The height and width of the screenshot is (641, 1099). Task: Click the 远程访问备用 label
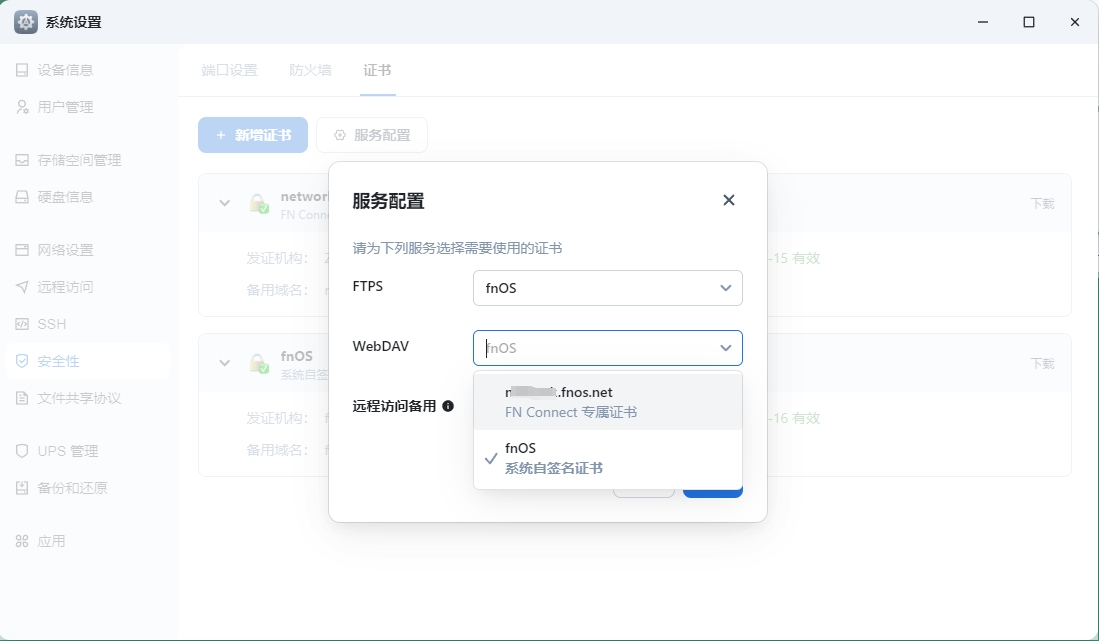point(394,406)
